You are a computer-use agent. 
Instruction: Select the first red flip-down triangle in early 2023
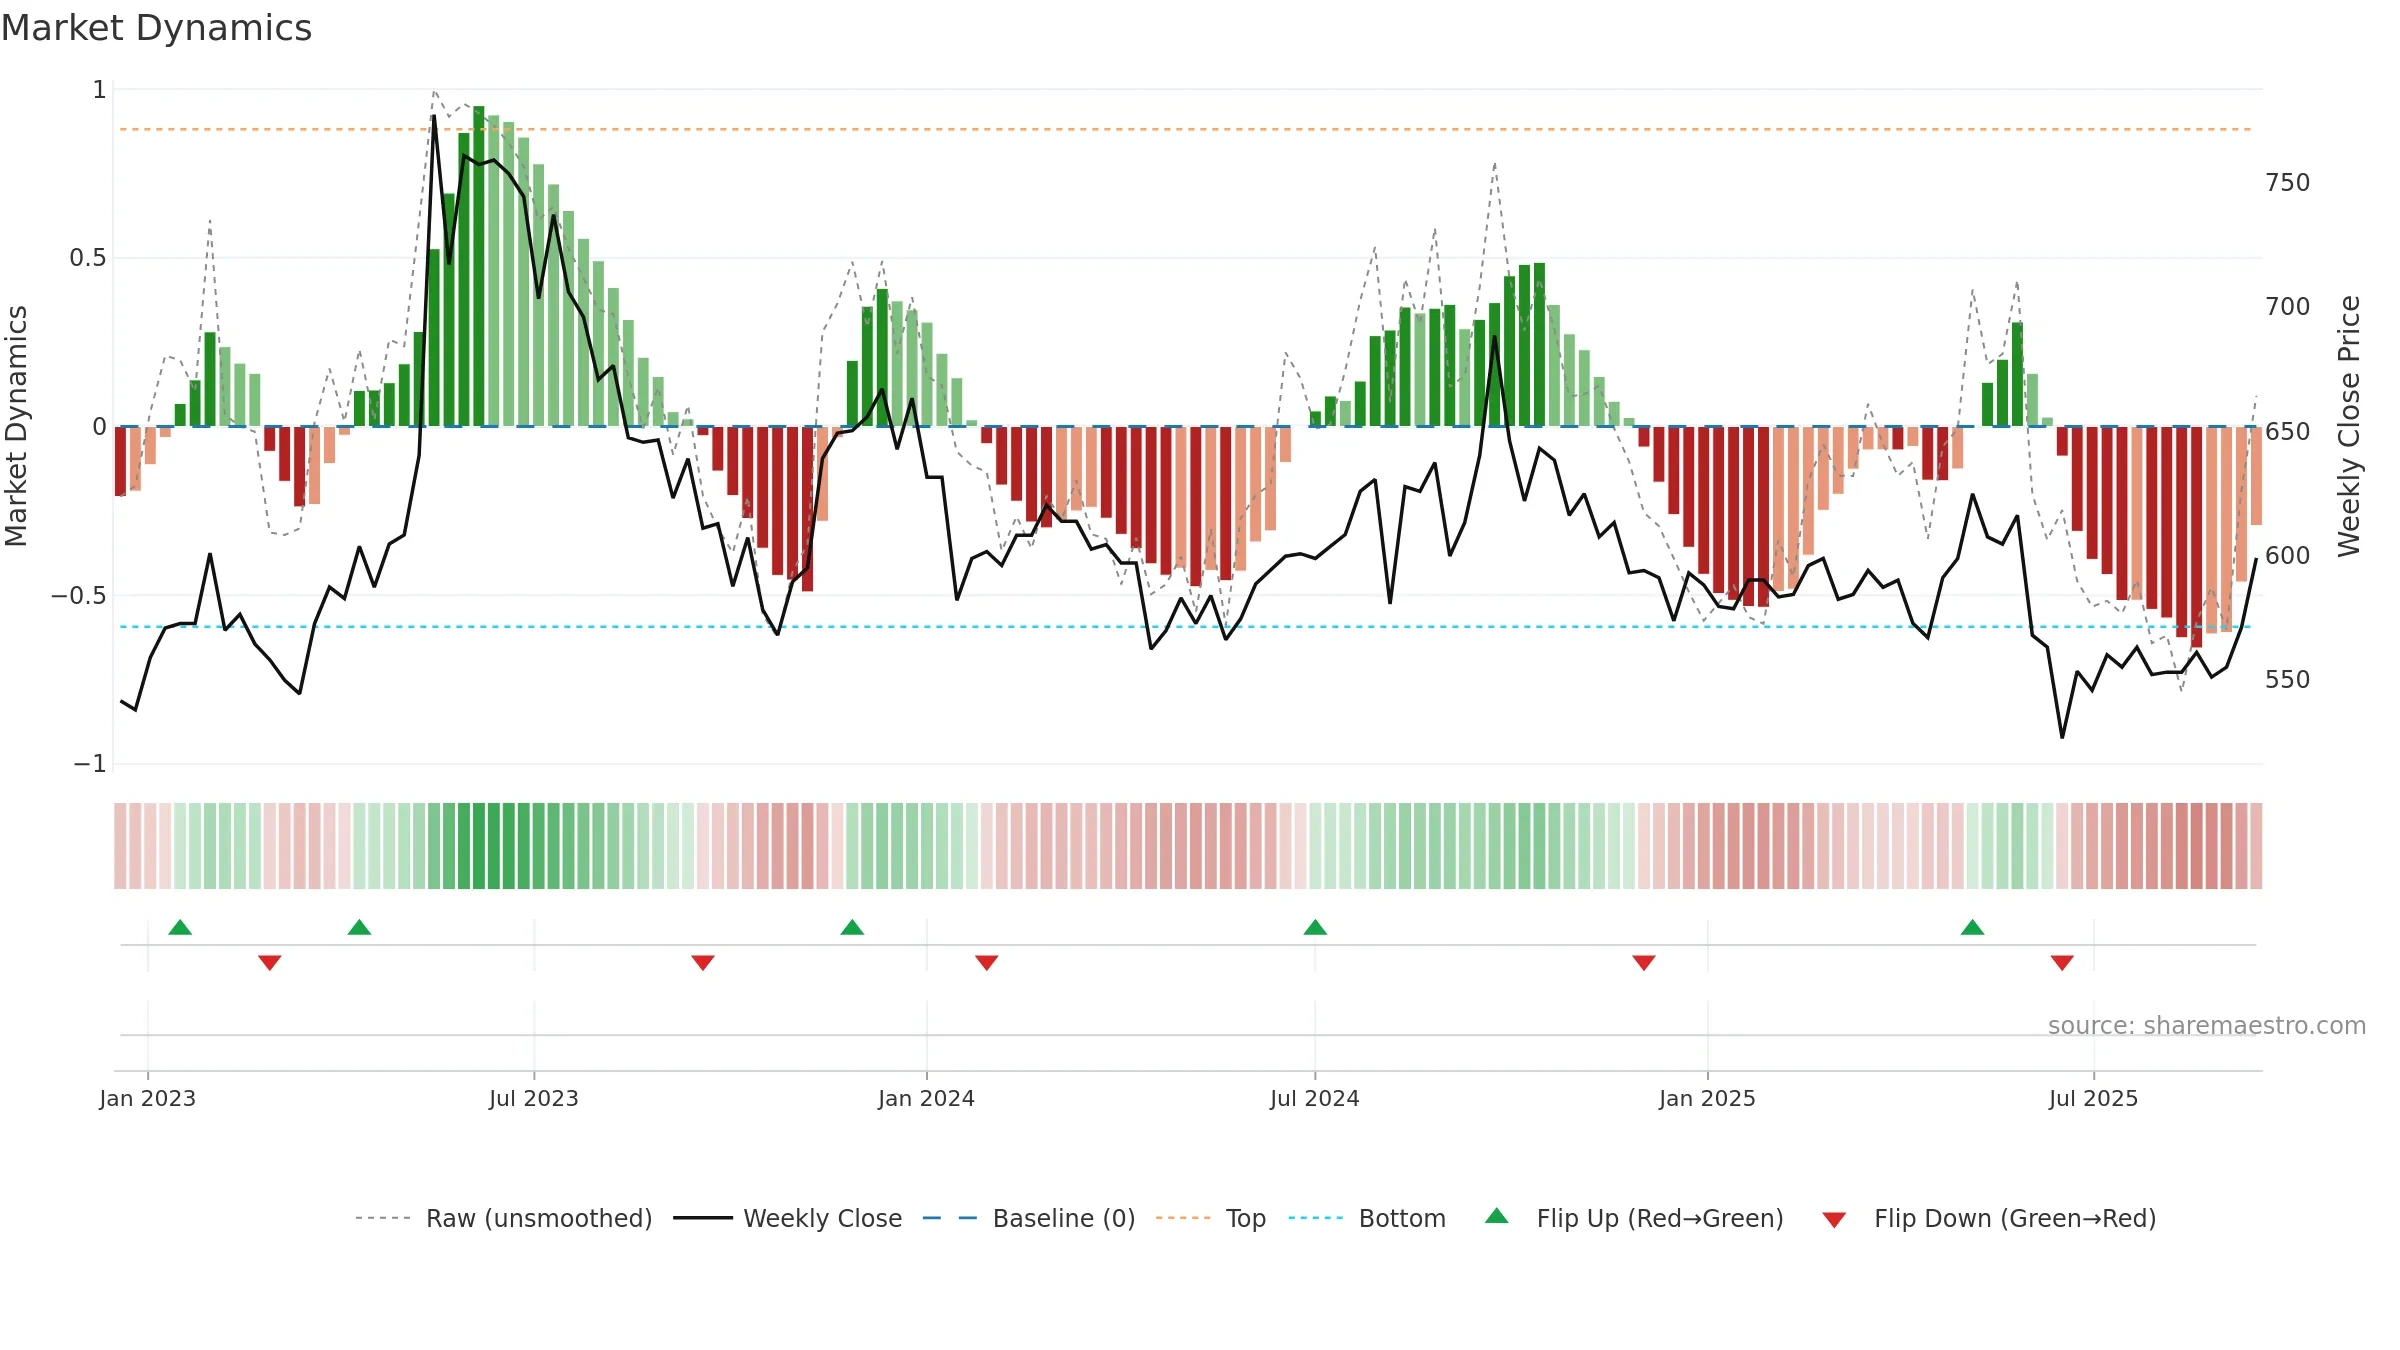[x=270, y=962]
